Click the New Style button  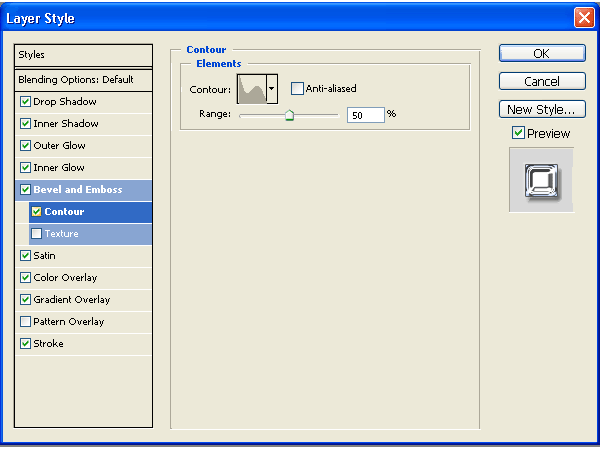coord(541,109)
